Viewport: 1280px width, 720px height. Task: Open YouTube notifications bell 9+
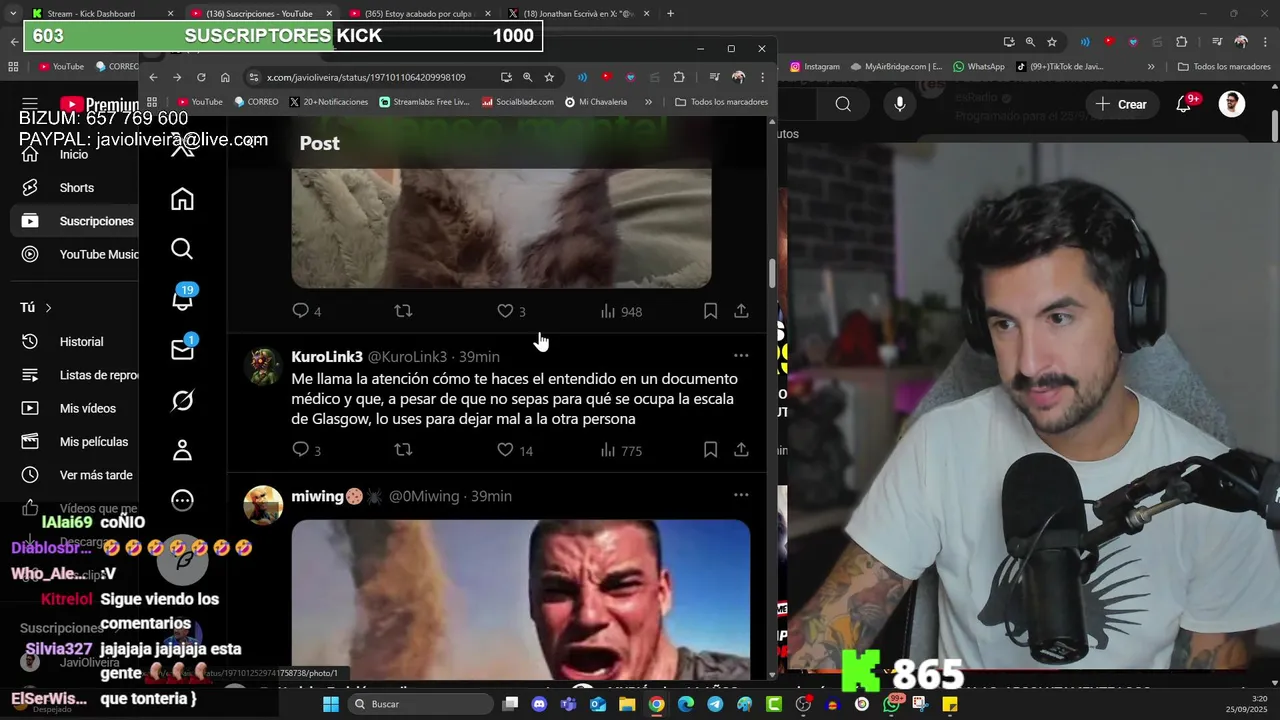click(1185, 103)
